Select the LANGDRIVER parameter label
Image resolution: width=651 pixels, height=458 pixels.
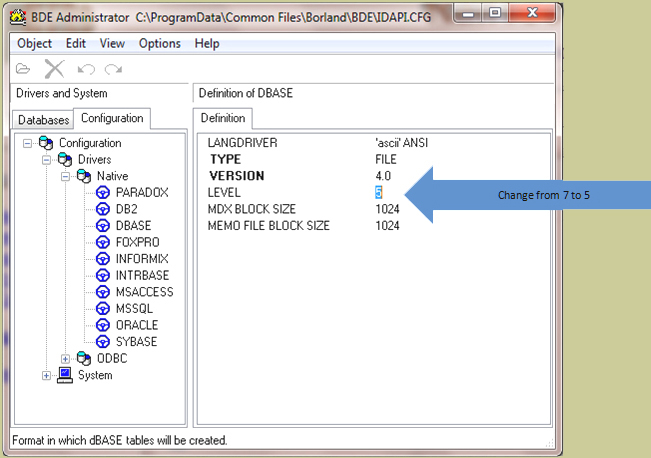[x=242, y=143]
